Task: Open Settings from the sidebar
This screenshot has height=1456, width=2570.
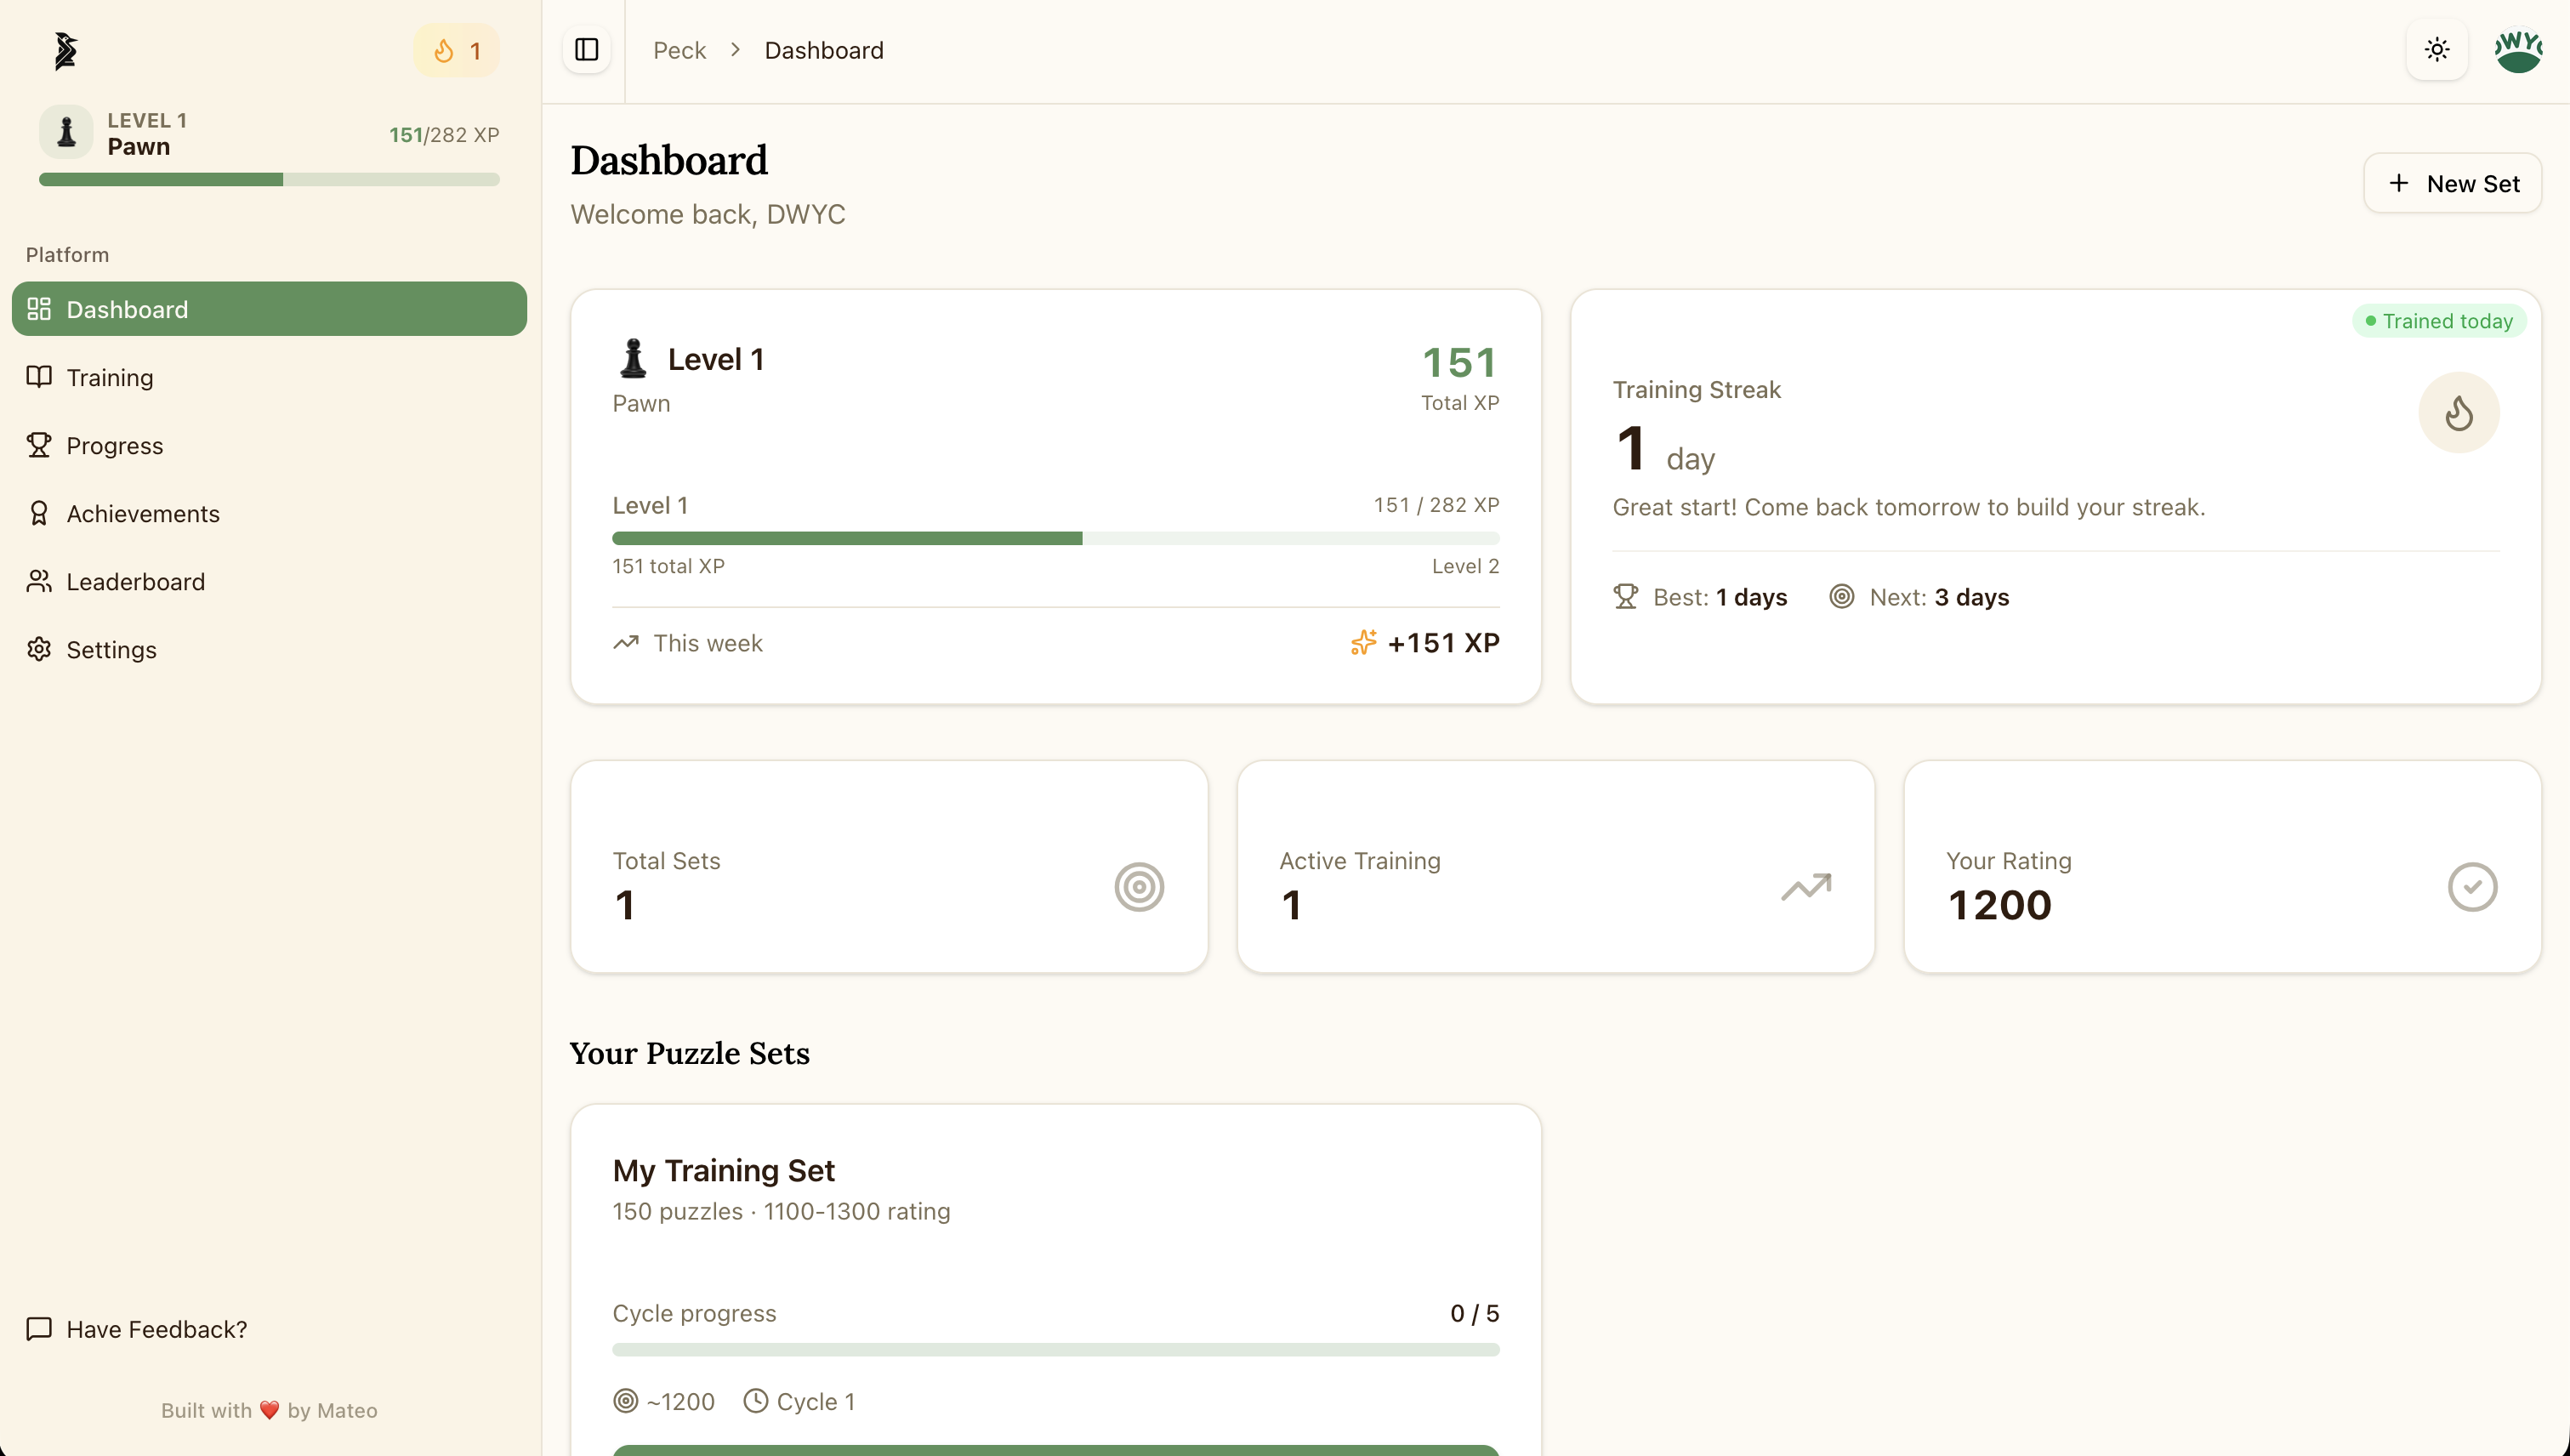Action: (111, 649)
